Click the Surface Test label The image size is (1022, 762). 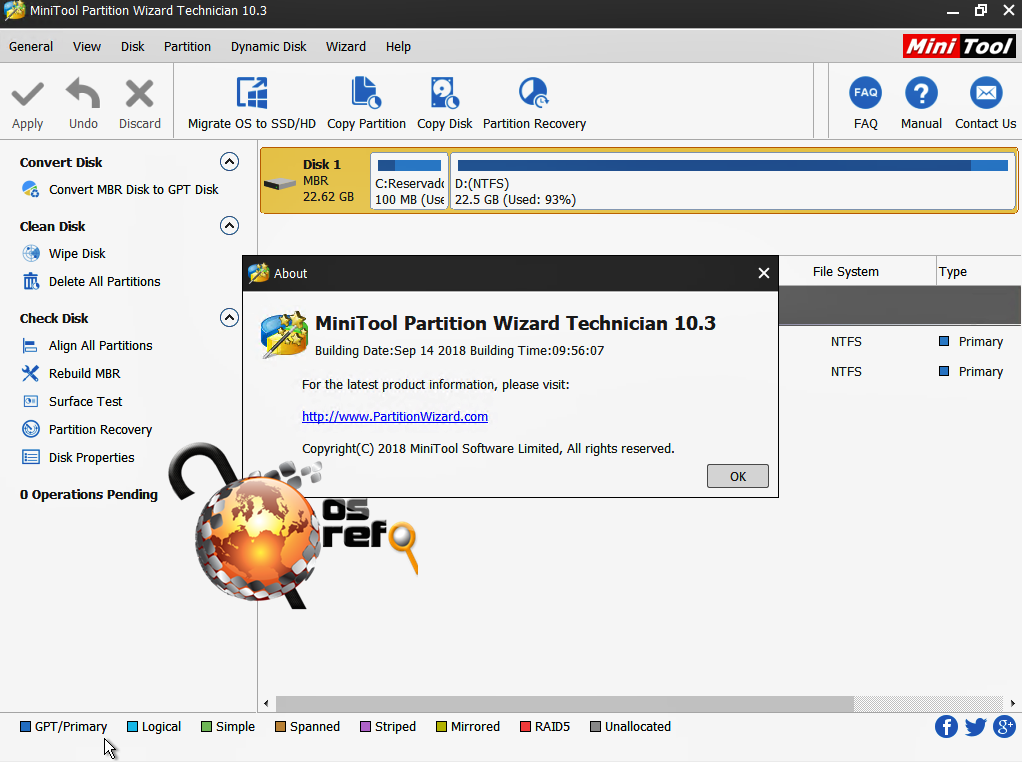tap(85, 402)
